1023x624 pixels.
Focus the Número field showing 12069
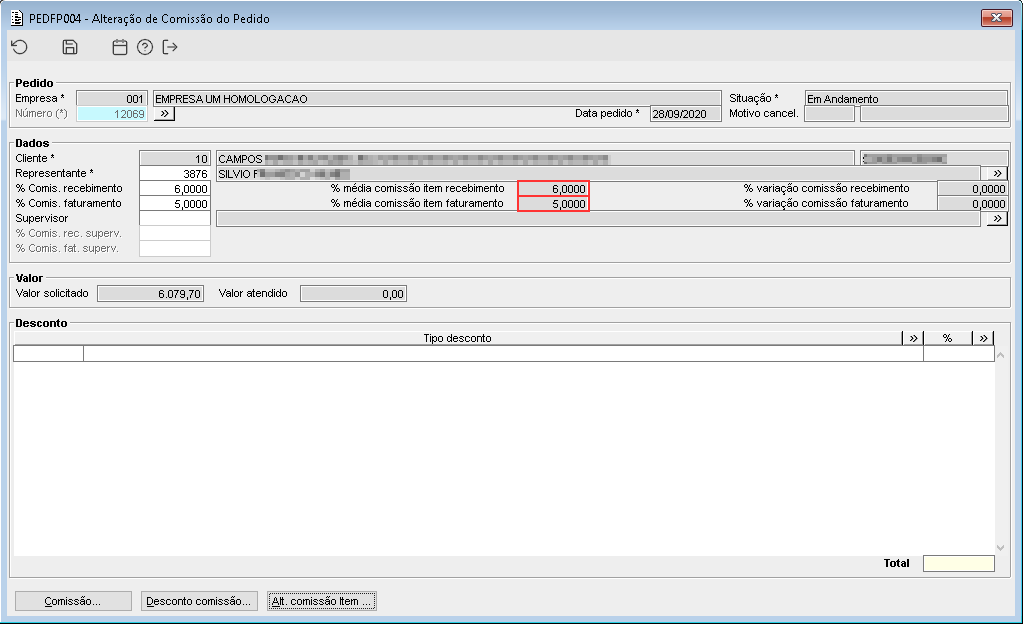tap(112, 114)
